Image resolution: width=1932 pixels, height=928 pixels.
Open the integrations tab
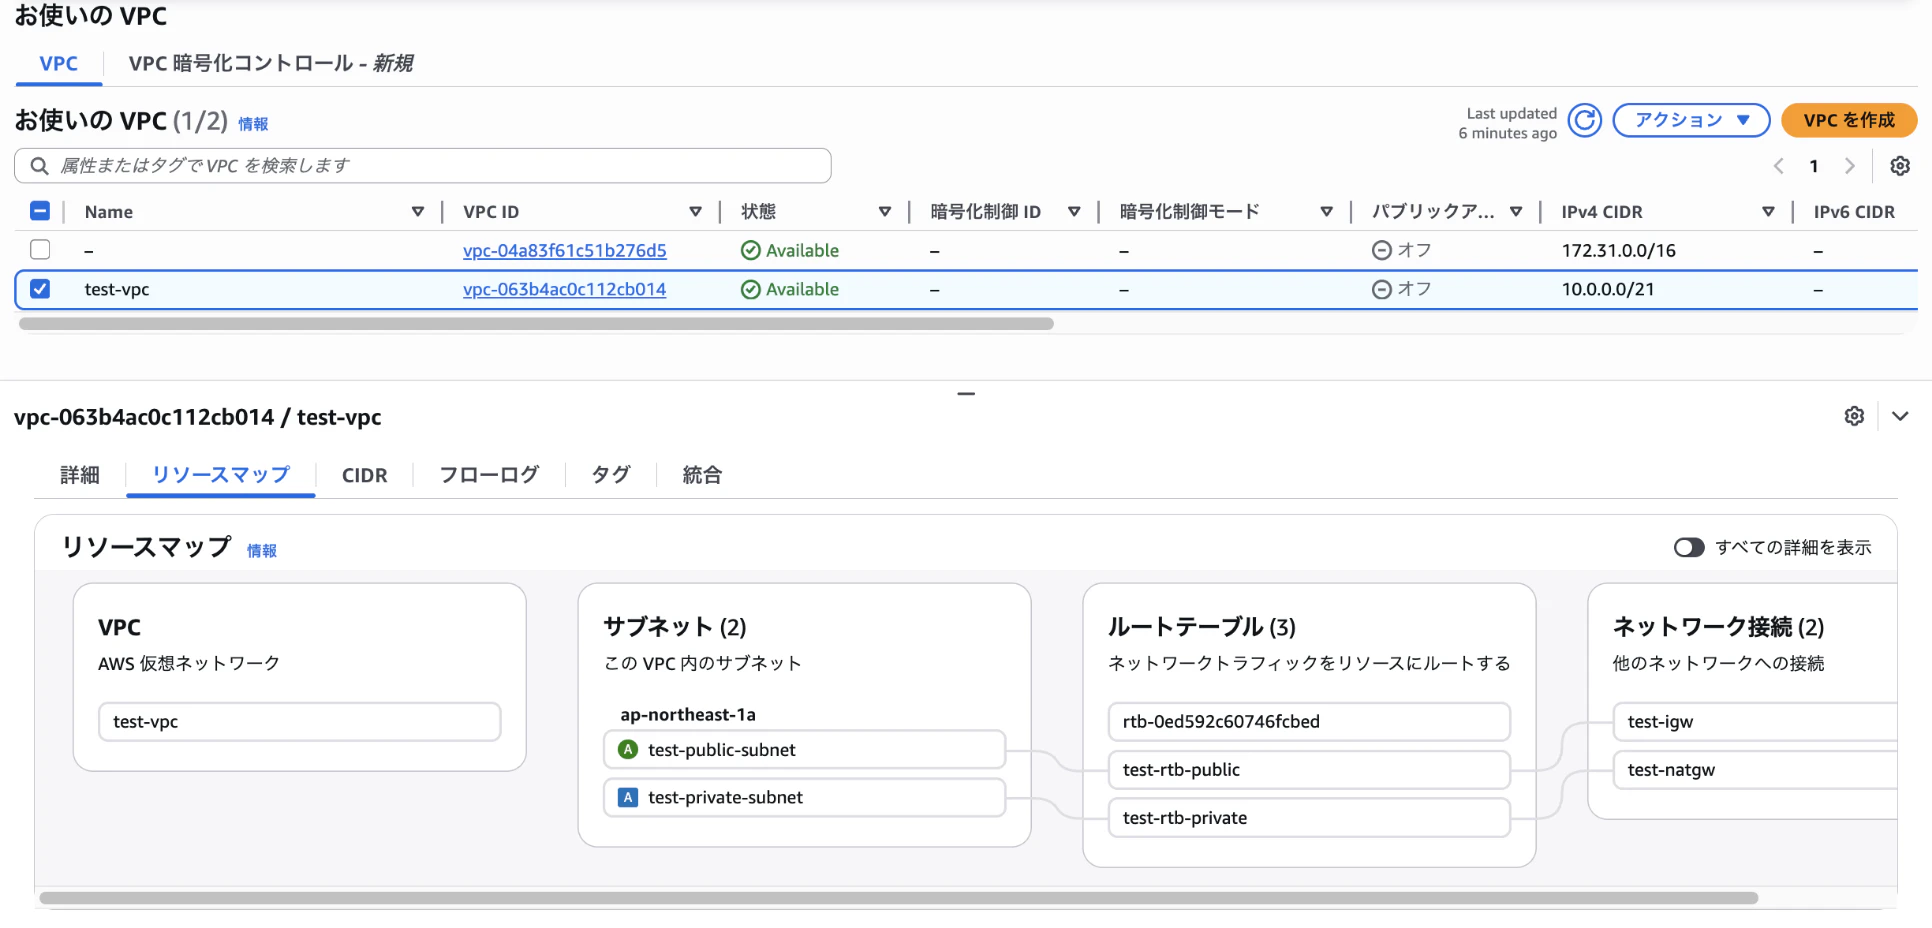702,475
